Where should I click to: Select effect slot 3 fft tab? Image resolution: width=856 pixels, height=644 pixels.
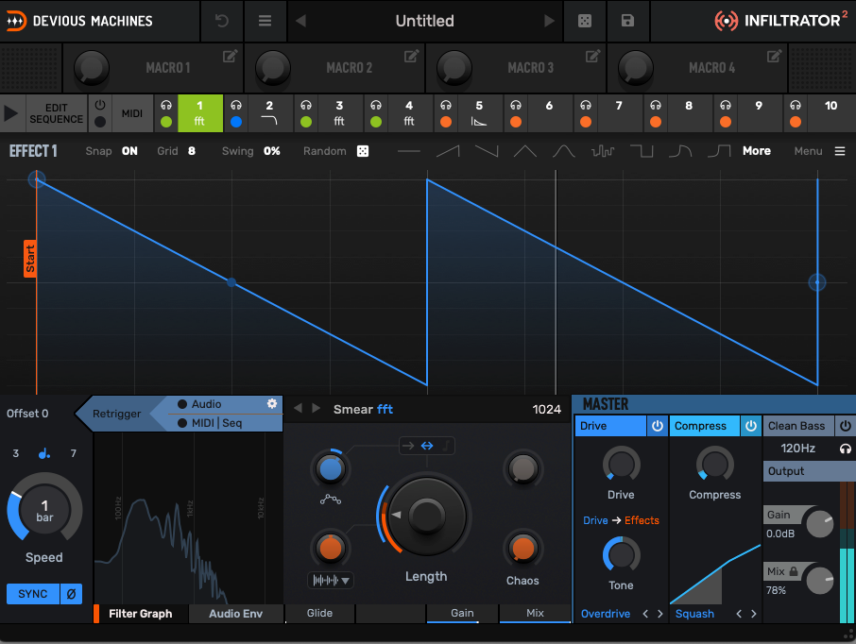tap(339, 113)
